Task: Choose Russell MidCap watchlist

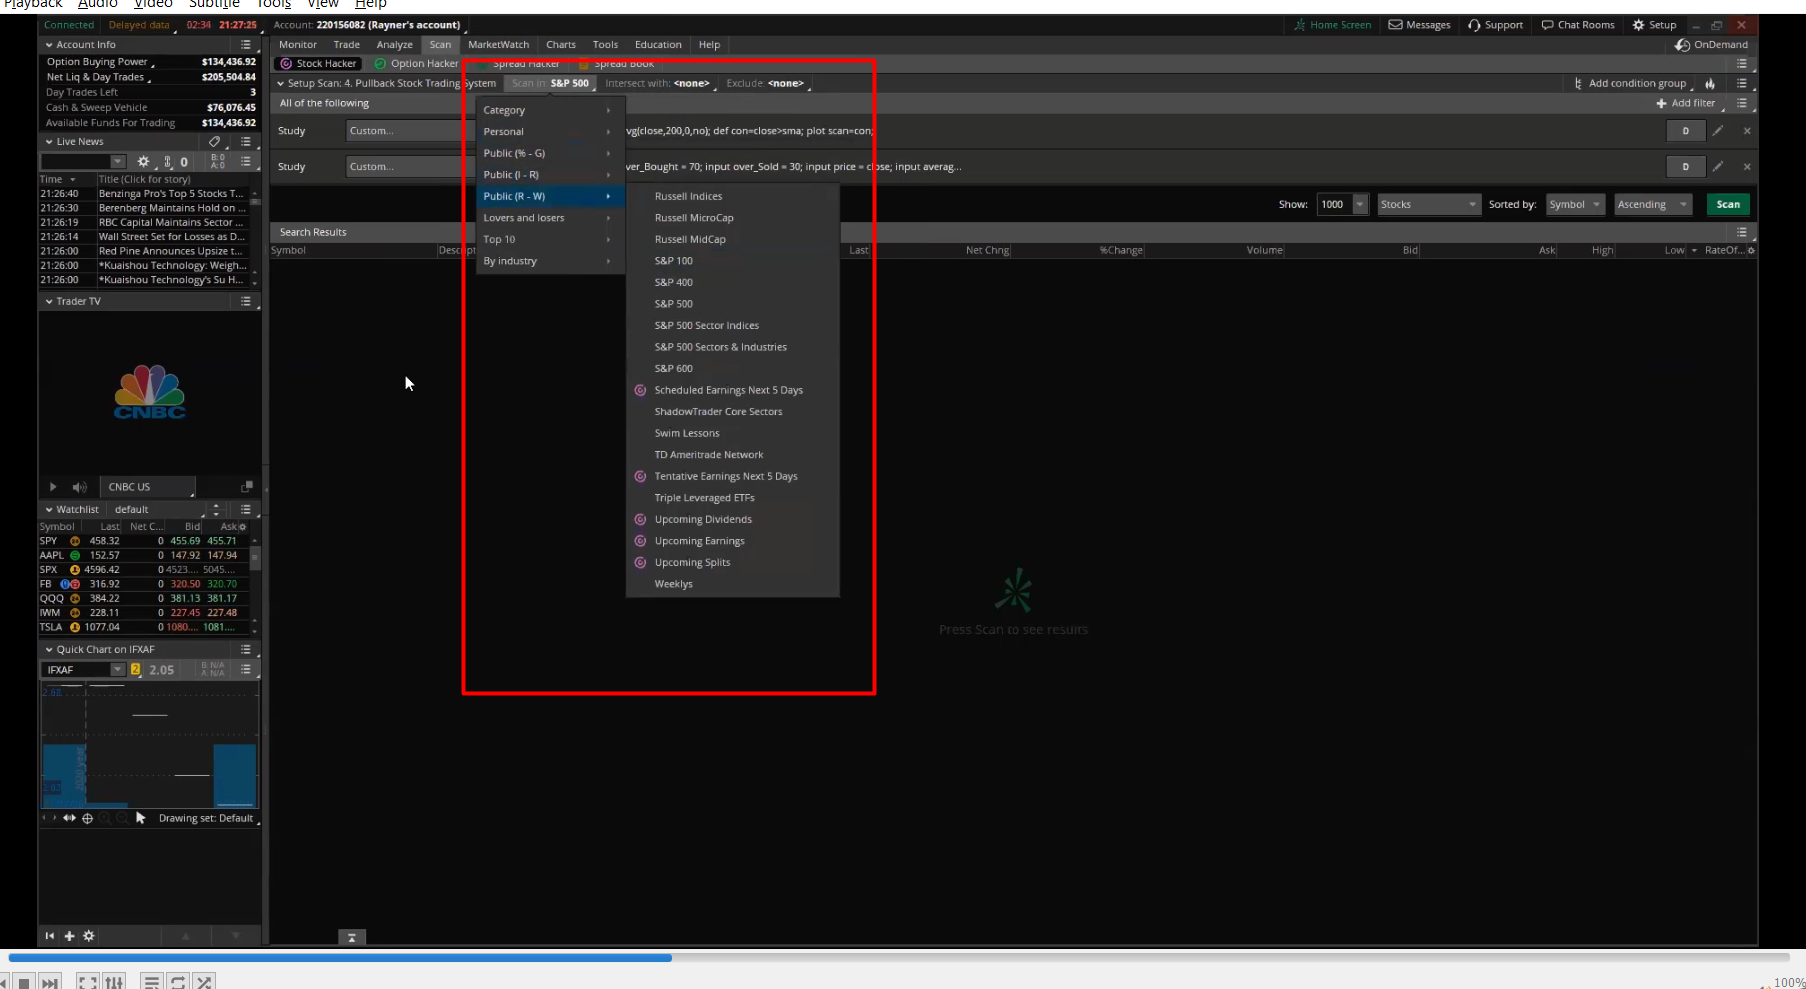Action: coord(690,239)
